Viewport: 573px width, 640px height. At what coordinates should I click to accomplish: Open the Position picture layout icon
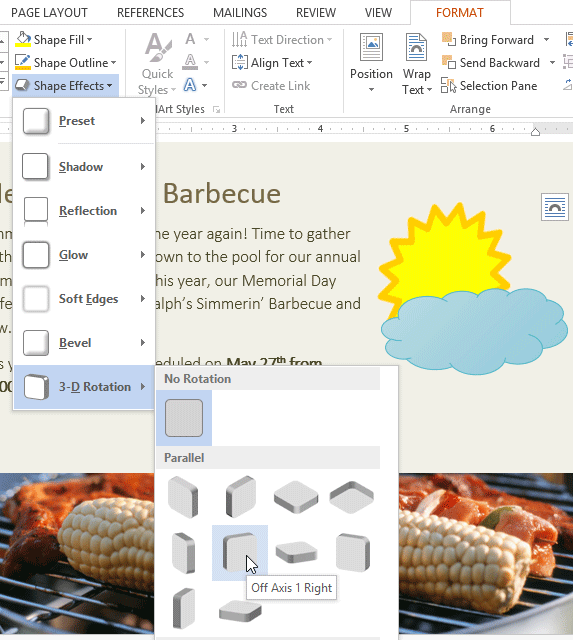point(371,47)
